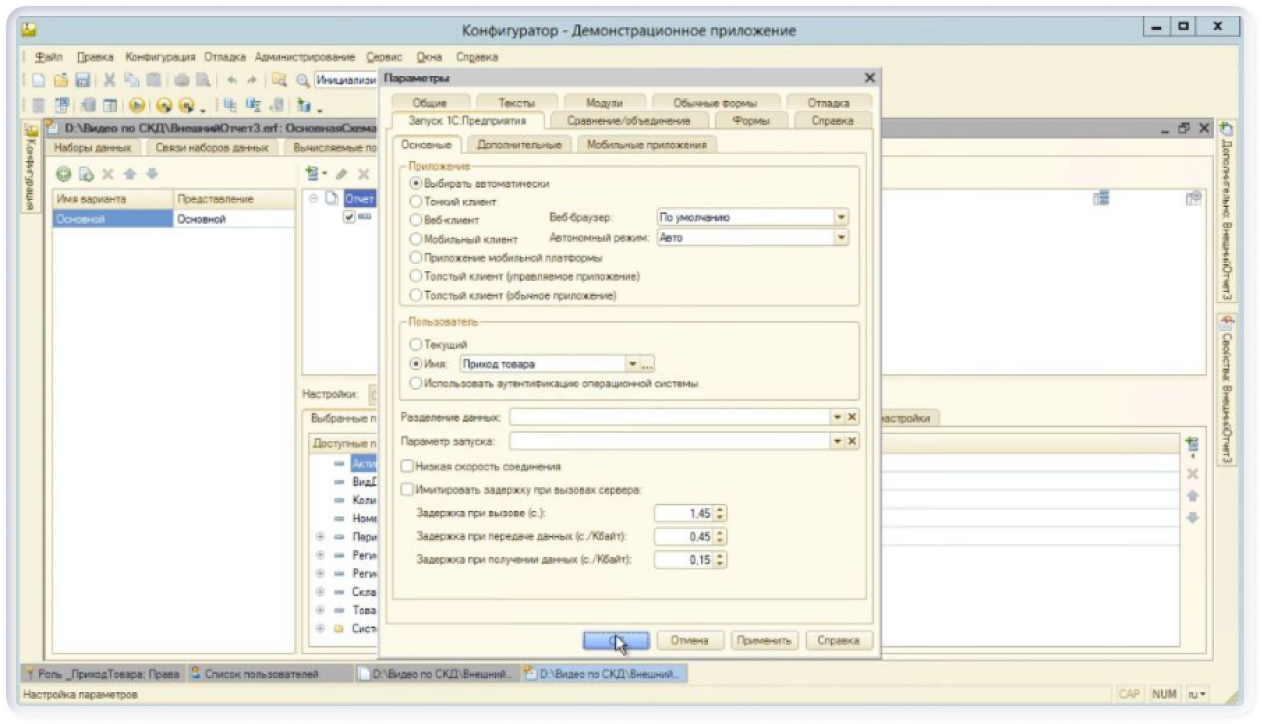Click green add variant icon
Viewport: 1262px width, 724px height.
[62, 174]
